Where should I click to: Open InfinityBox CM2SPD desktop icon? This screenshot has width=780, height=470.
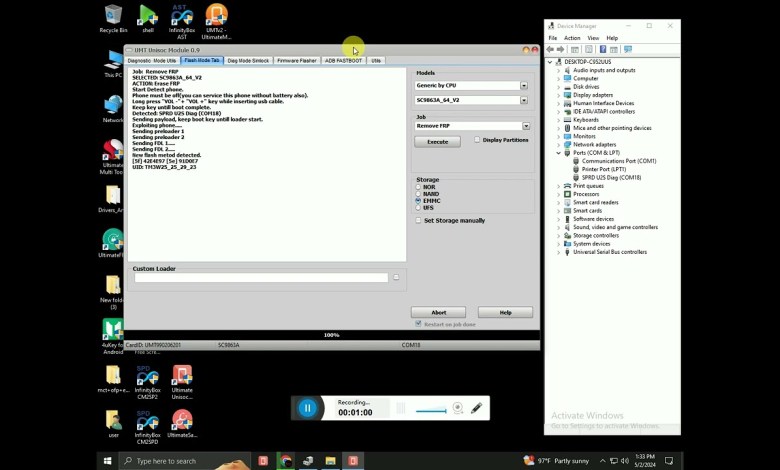147,427
